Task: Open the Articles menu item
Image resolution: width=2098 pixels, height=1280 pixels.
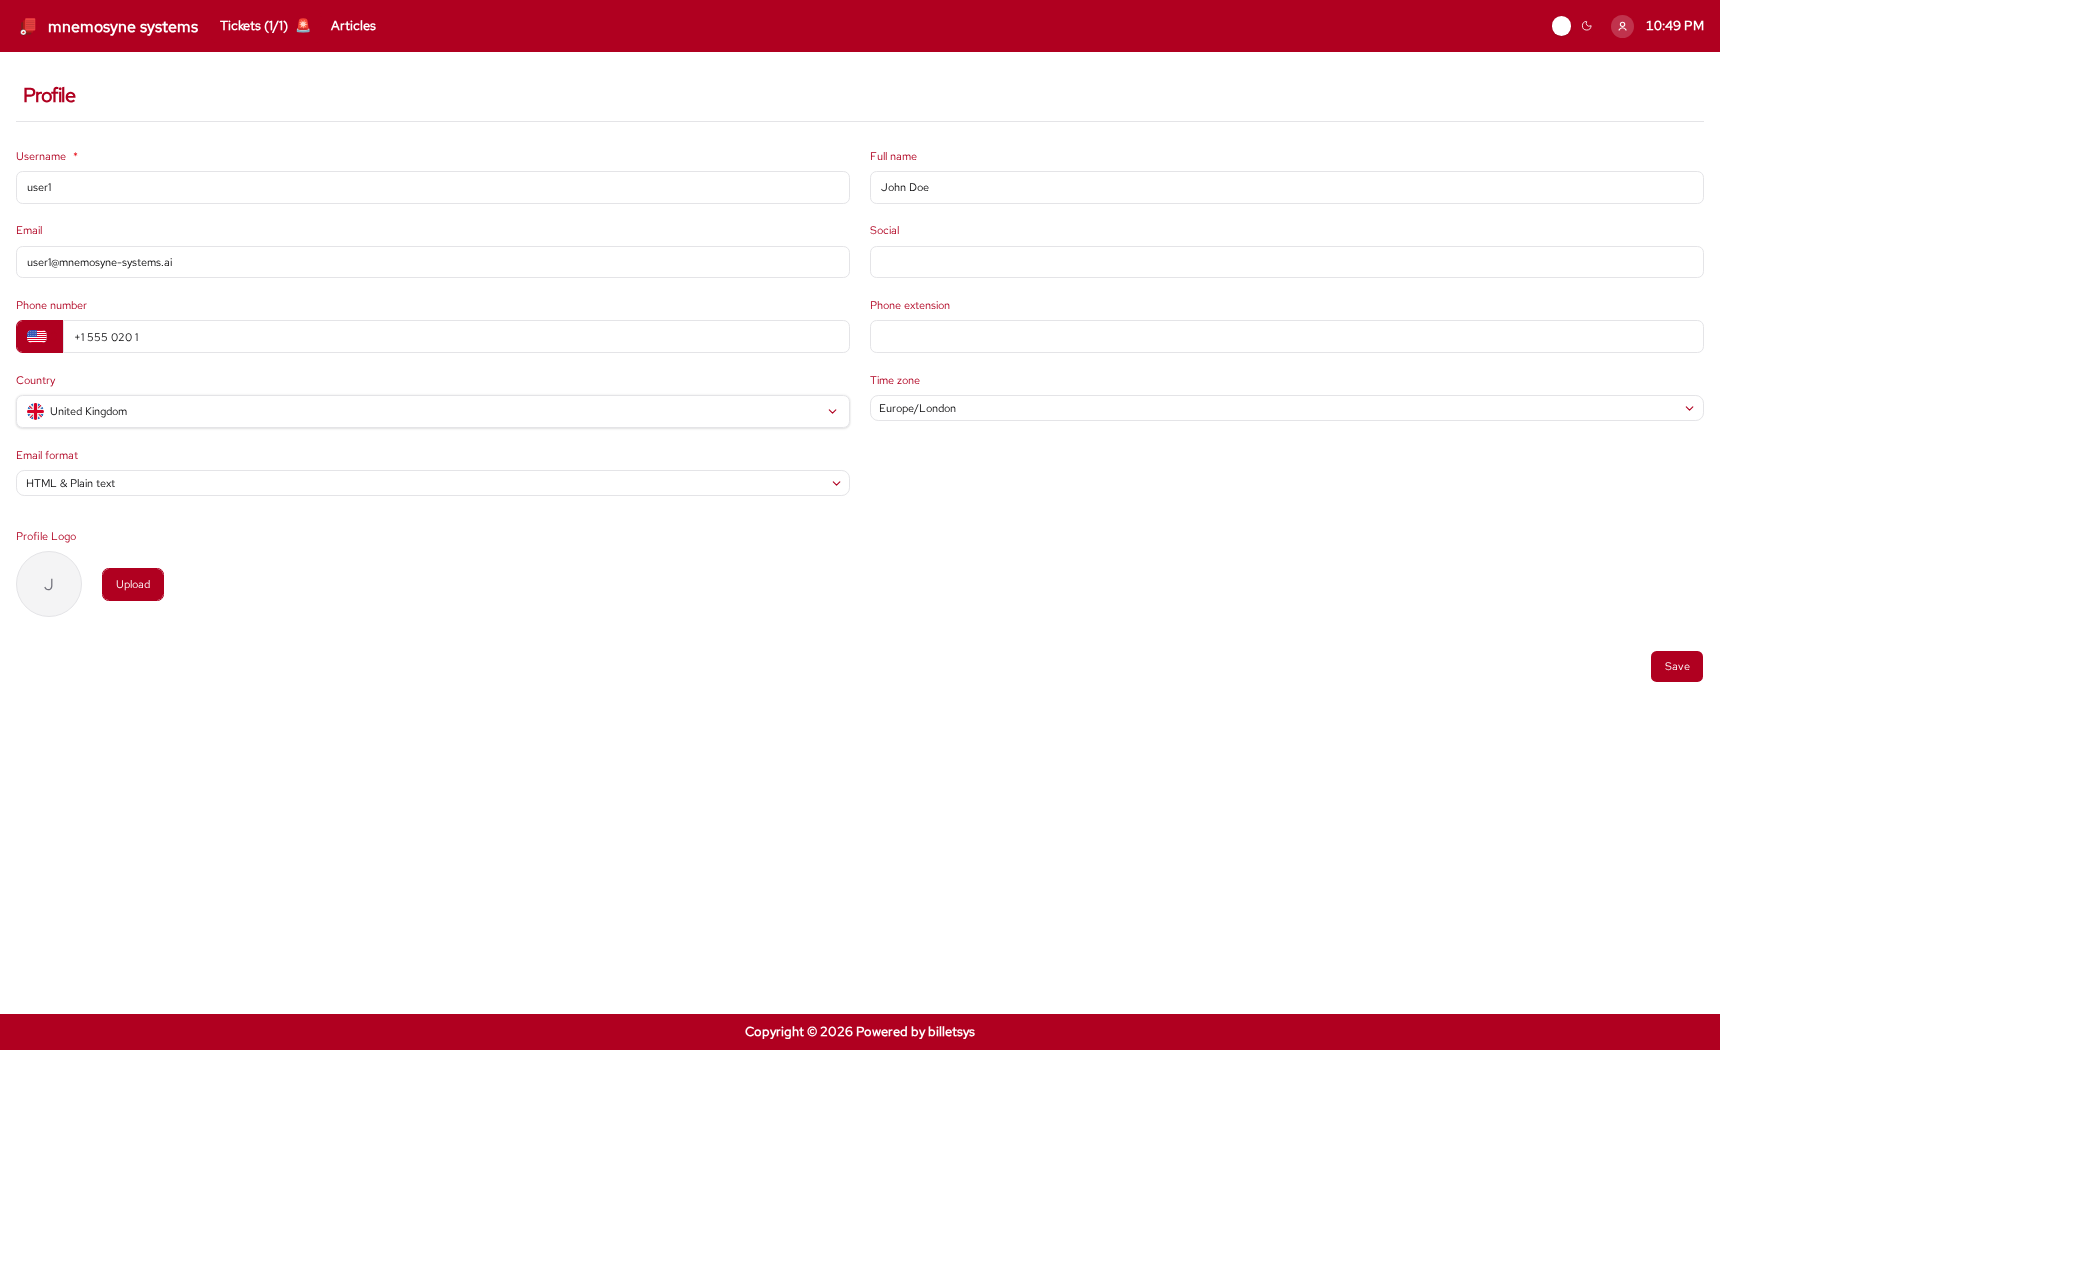Action: (353, 26)
